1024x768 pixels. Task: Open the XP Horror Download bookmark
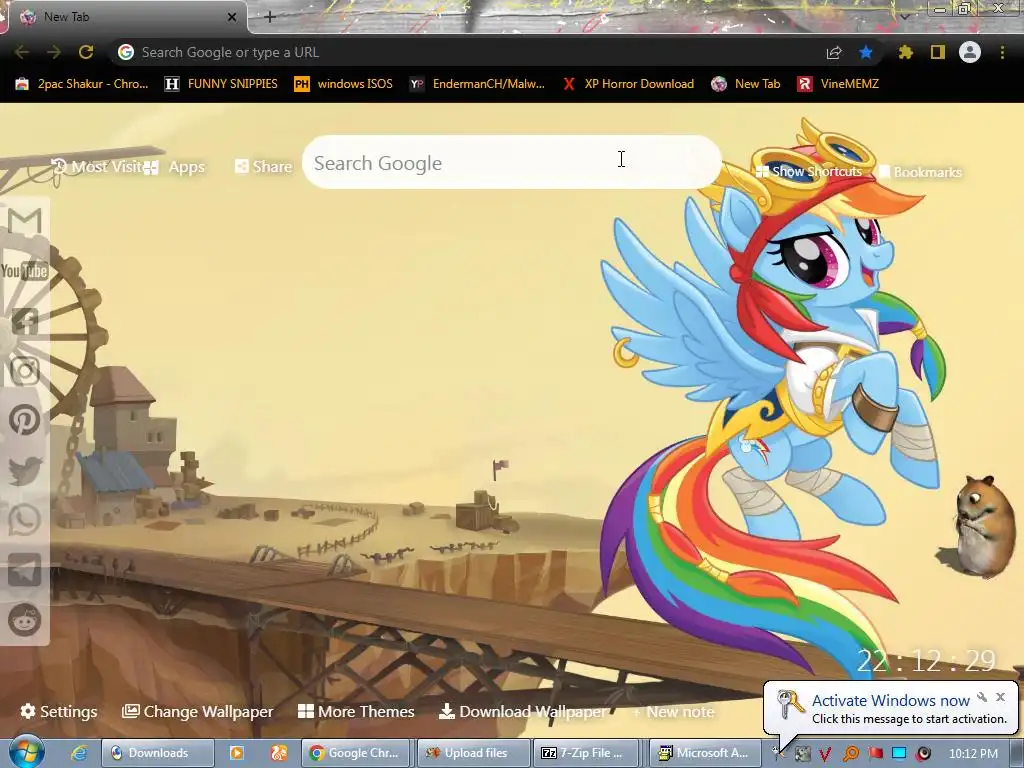click(x=628, y=84)
